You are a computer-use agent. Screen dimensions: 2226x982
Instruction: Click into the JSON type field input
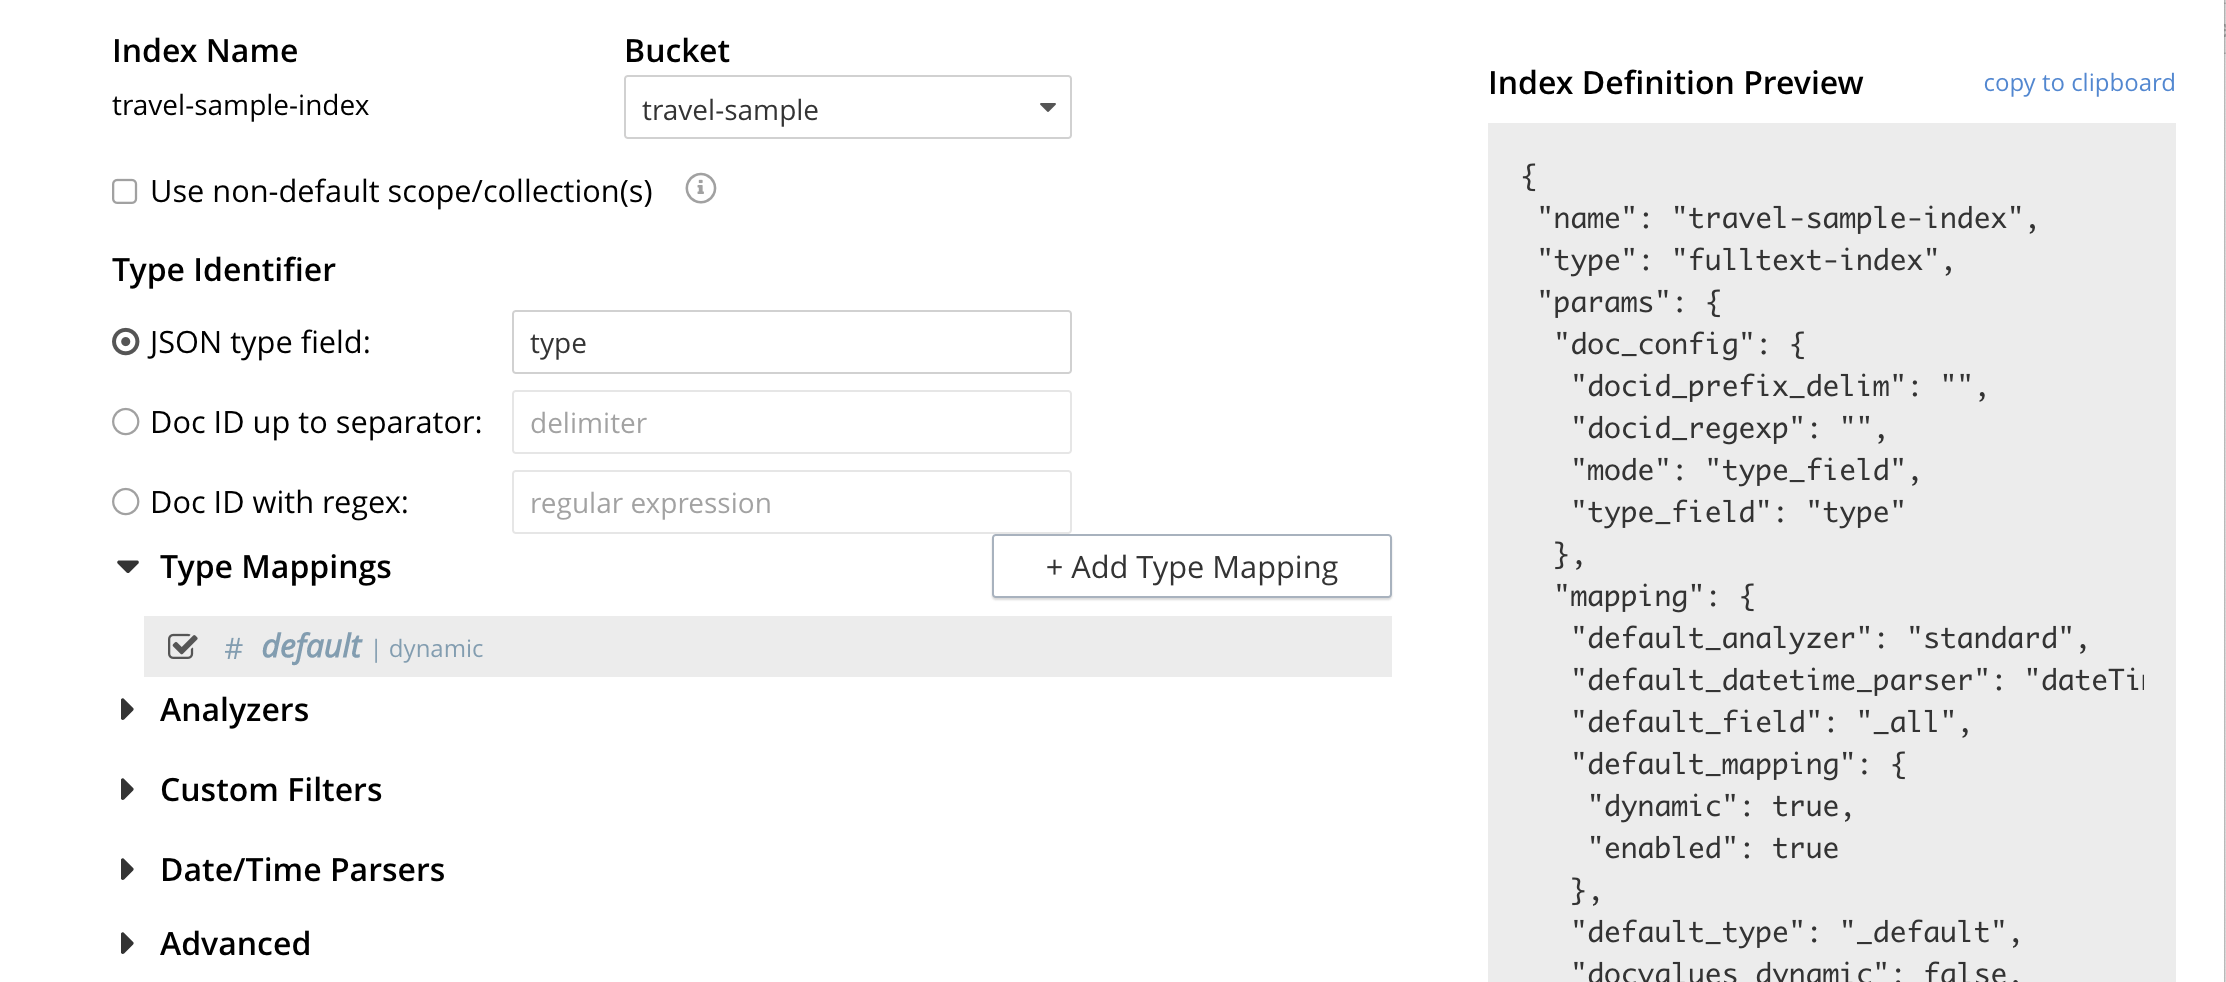pyautogui.click(x=791, y=343)
